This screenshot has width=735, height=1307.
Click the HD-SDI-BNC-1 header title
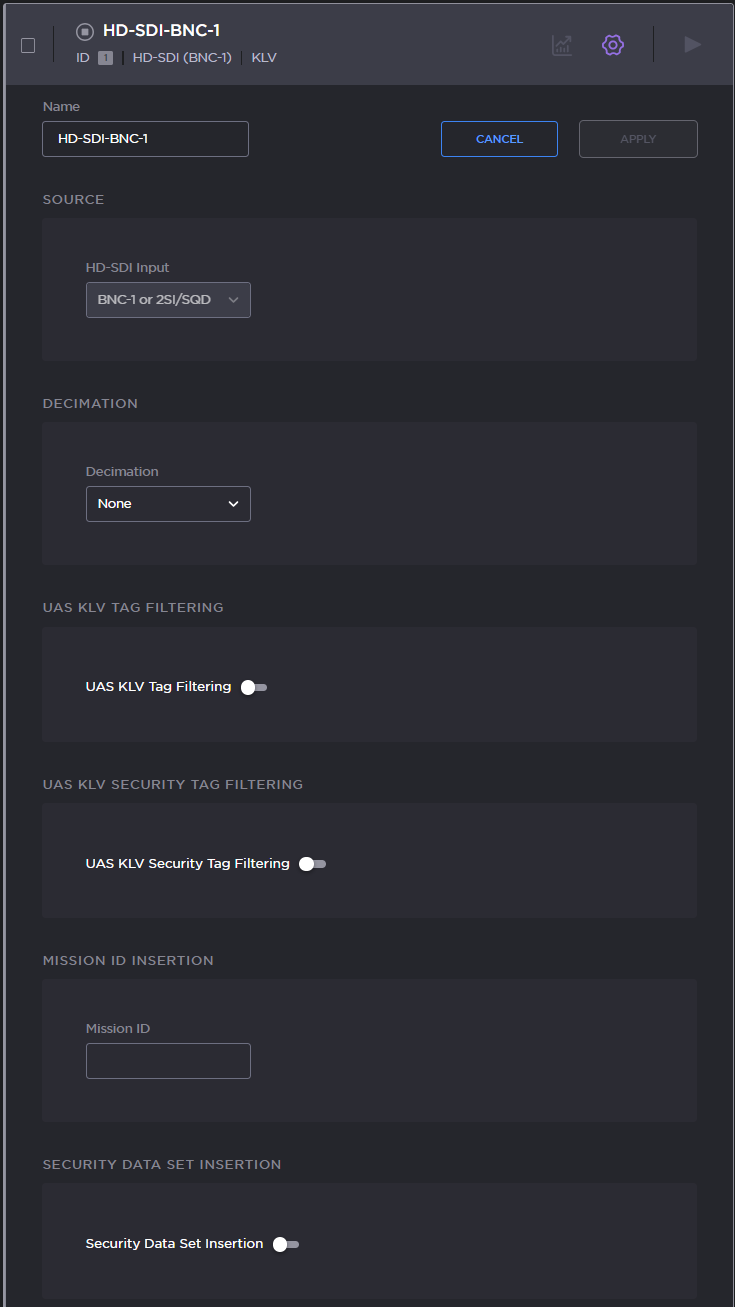click(x=161, y=31)
